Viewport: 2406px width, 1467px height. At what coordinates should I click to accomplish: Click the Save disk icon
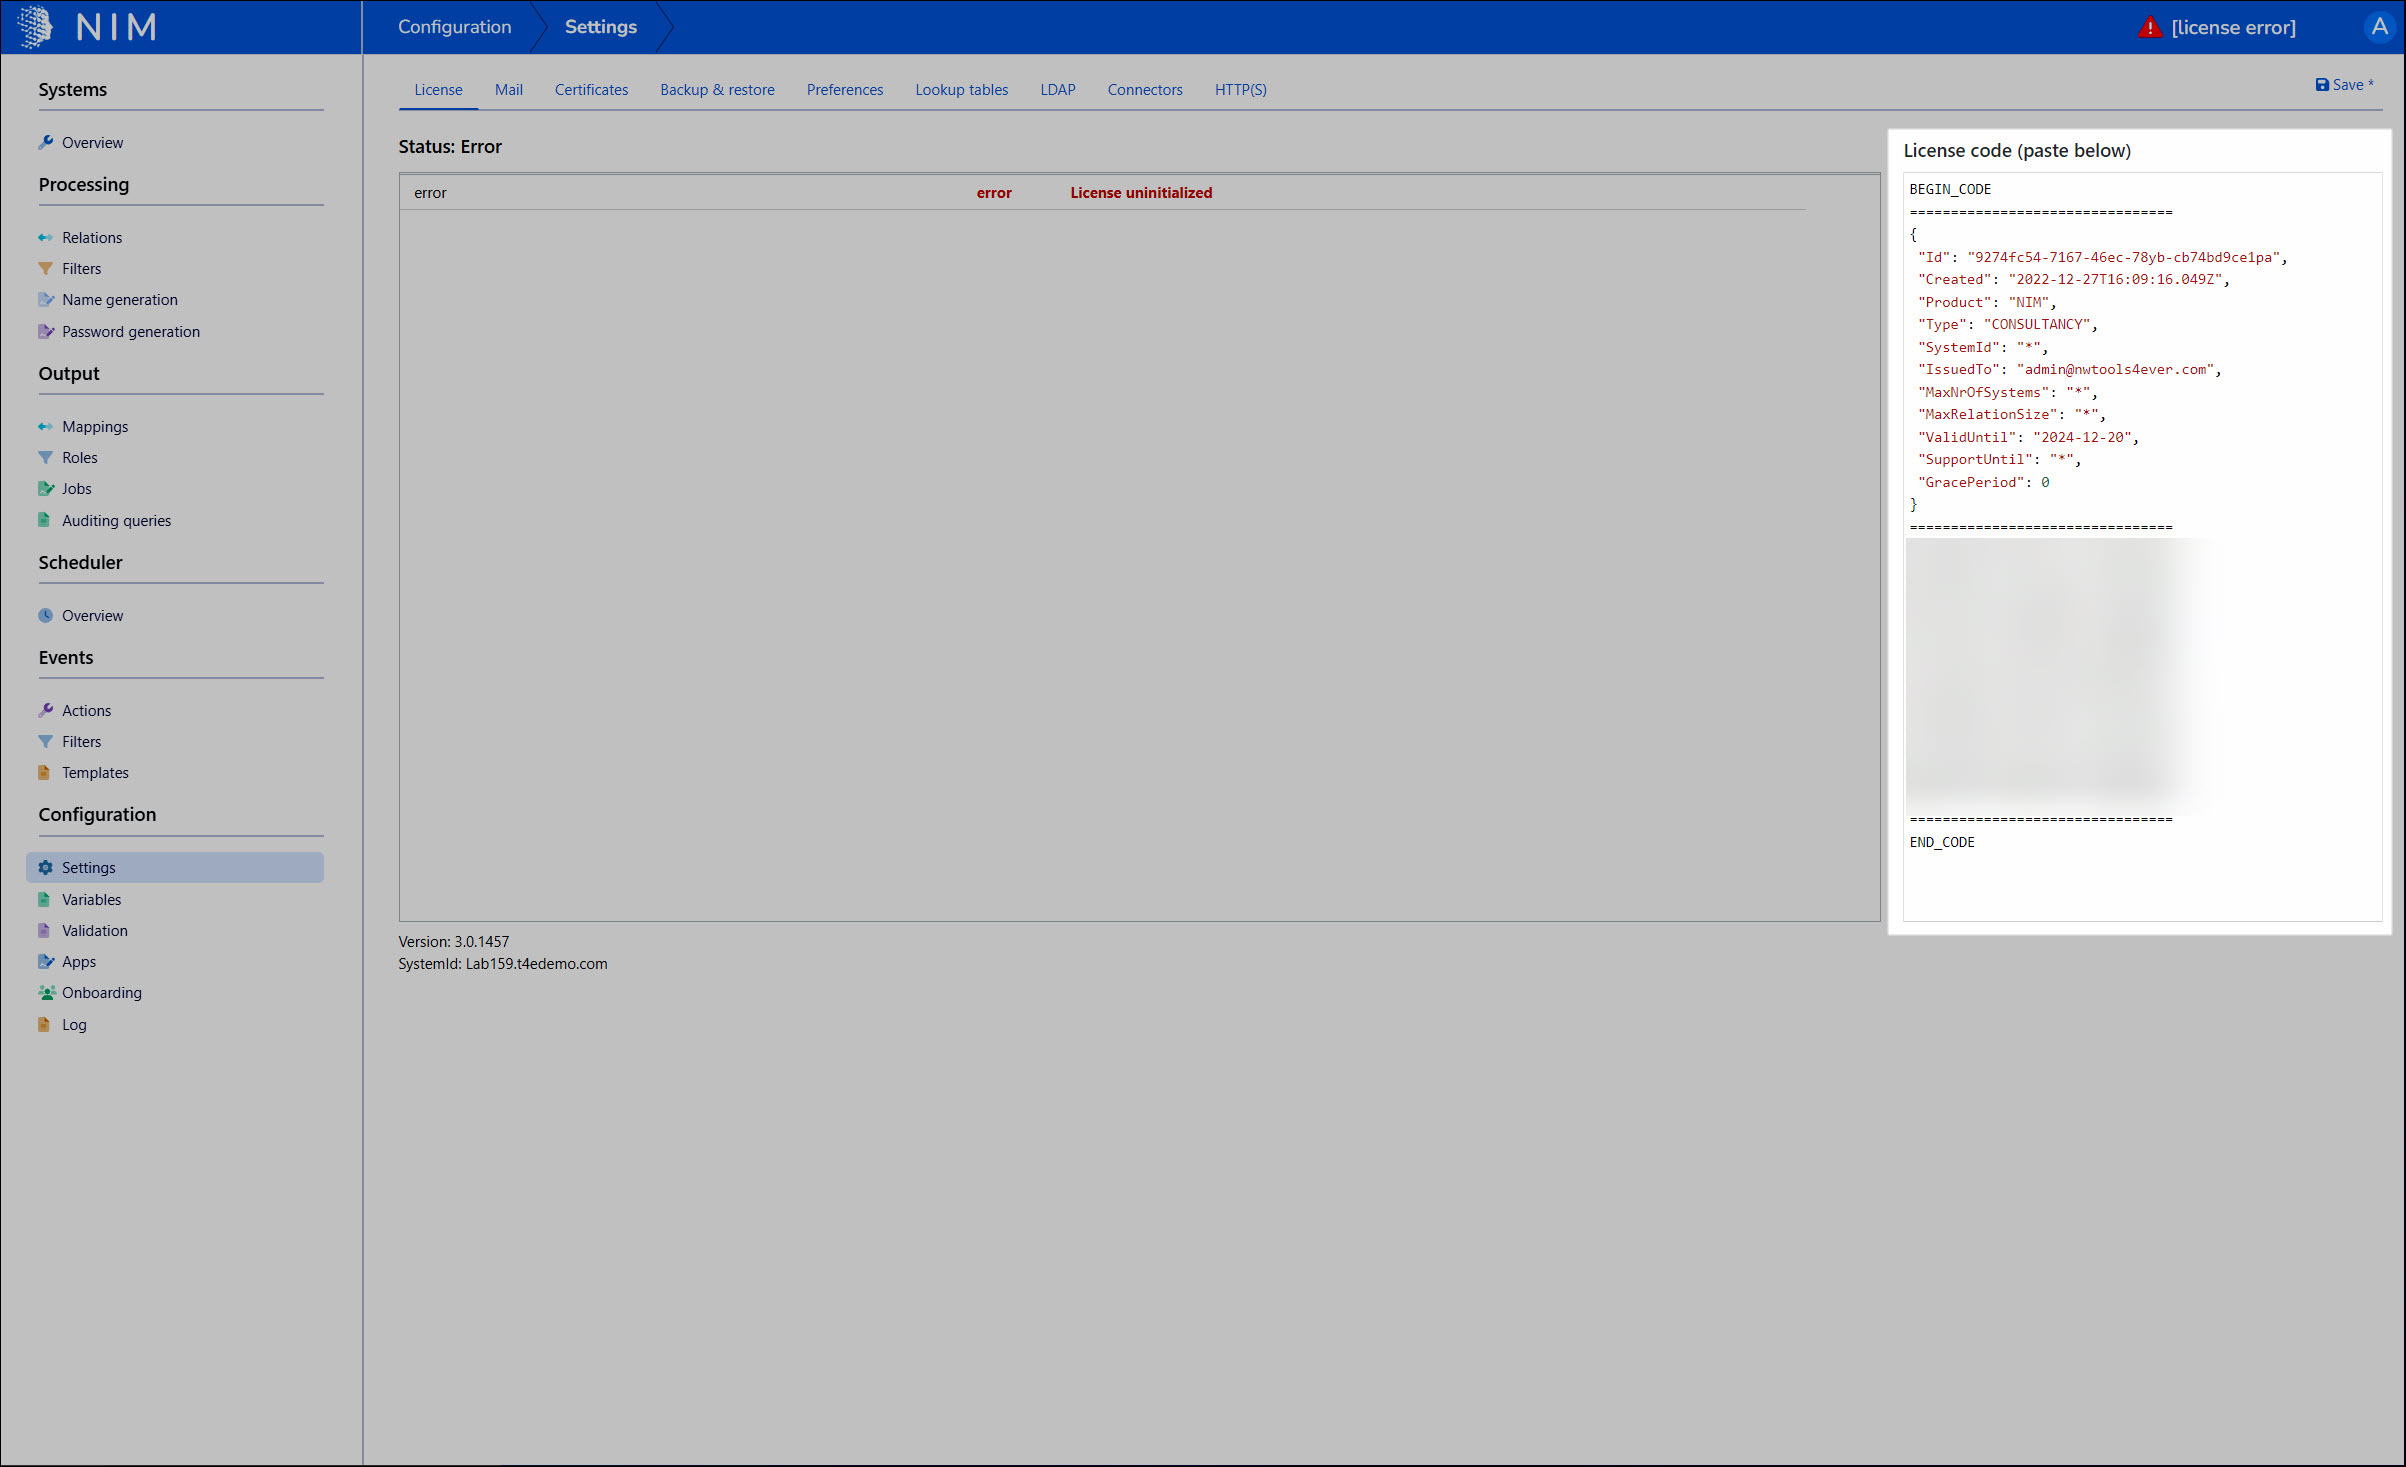2322,85
